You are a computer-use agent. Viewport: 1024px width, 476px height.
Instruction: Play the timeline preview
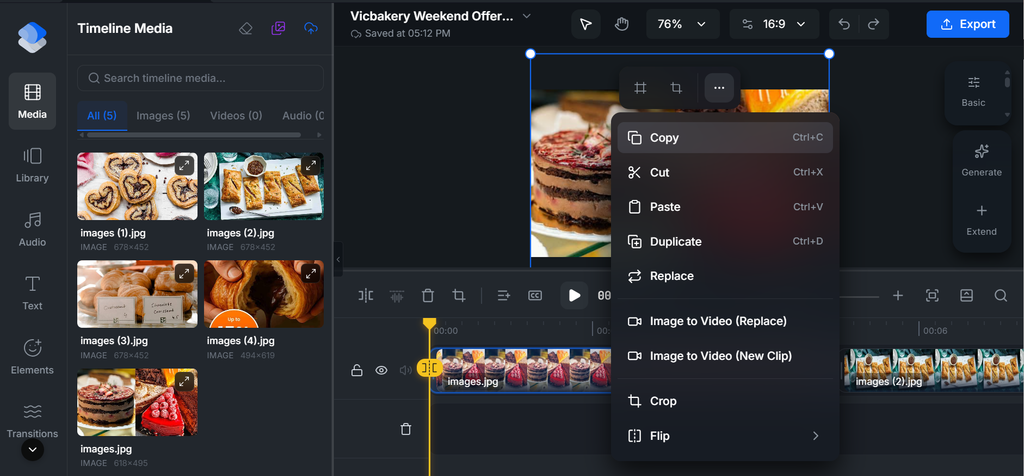point(574,296)
